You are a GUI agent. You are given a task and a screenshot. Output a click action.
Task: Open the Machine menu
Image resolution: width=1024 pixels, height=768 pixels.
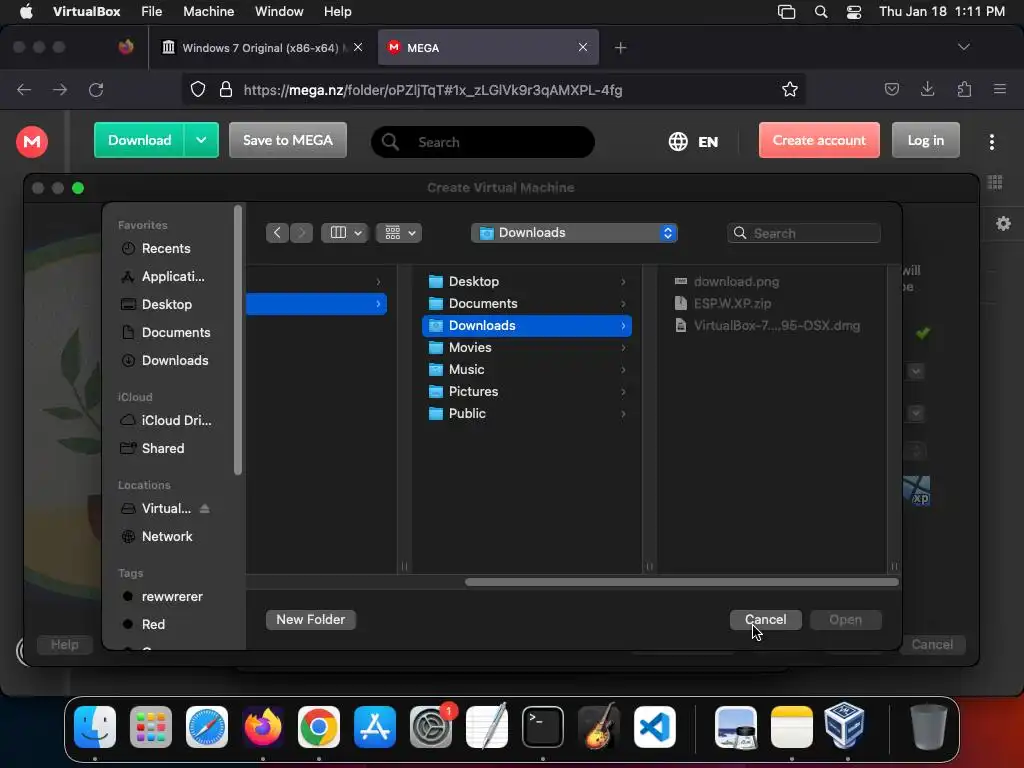point(208,12)
